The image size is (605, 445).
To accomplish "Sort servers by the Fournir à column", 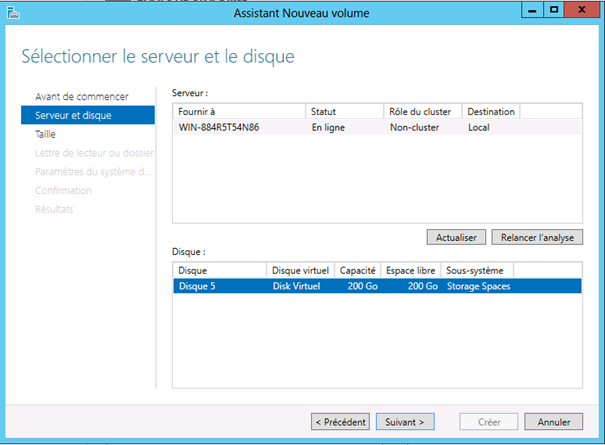I will (x=239, y=111).
